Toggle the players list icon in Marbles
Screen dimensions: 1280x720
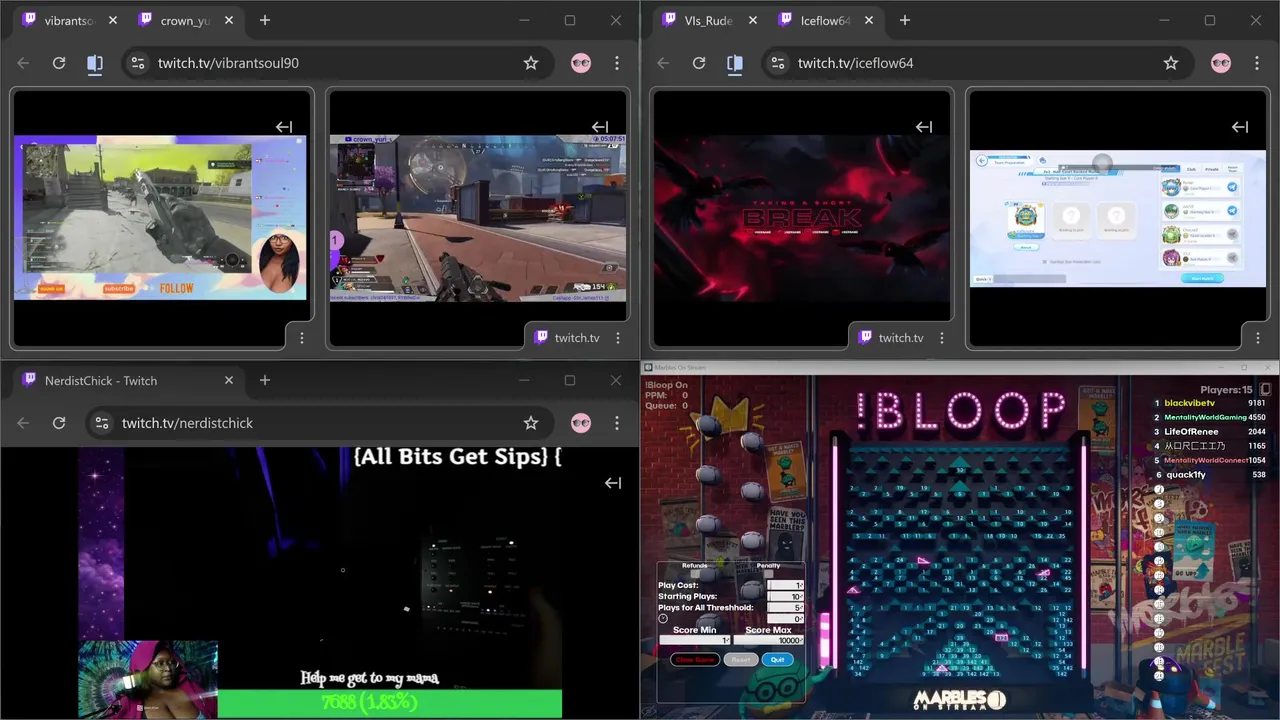[x=1265, y=389]
